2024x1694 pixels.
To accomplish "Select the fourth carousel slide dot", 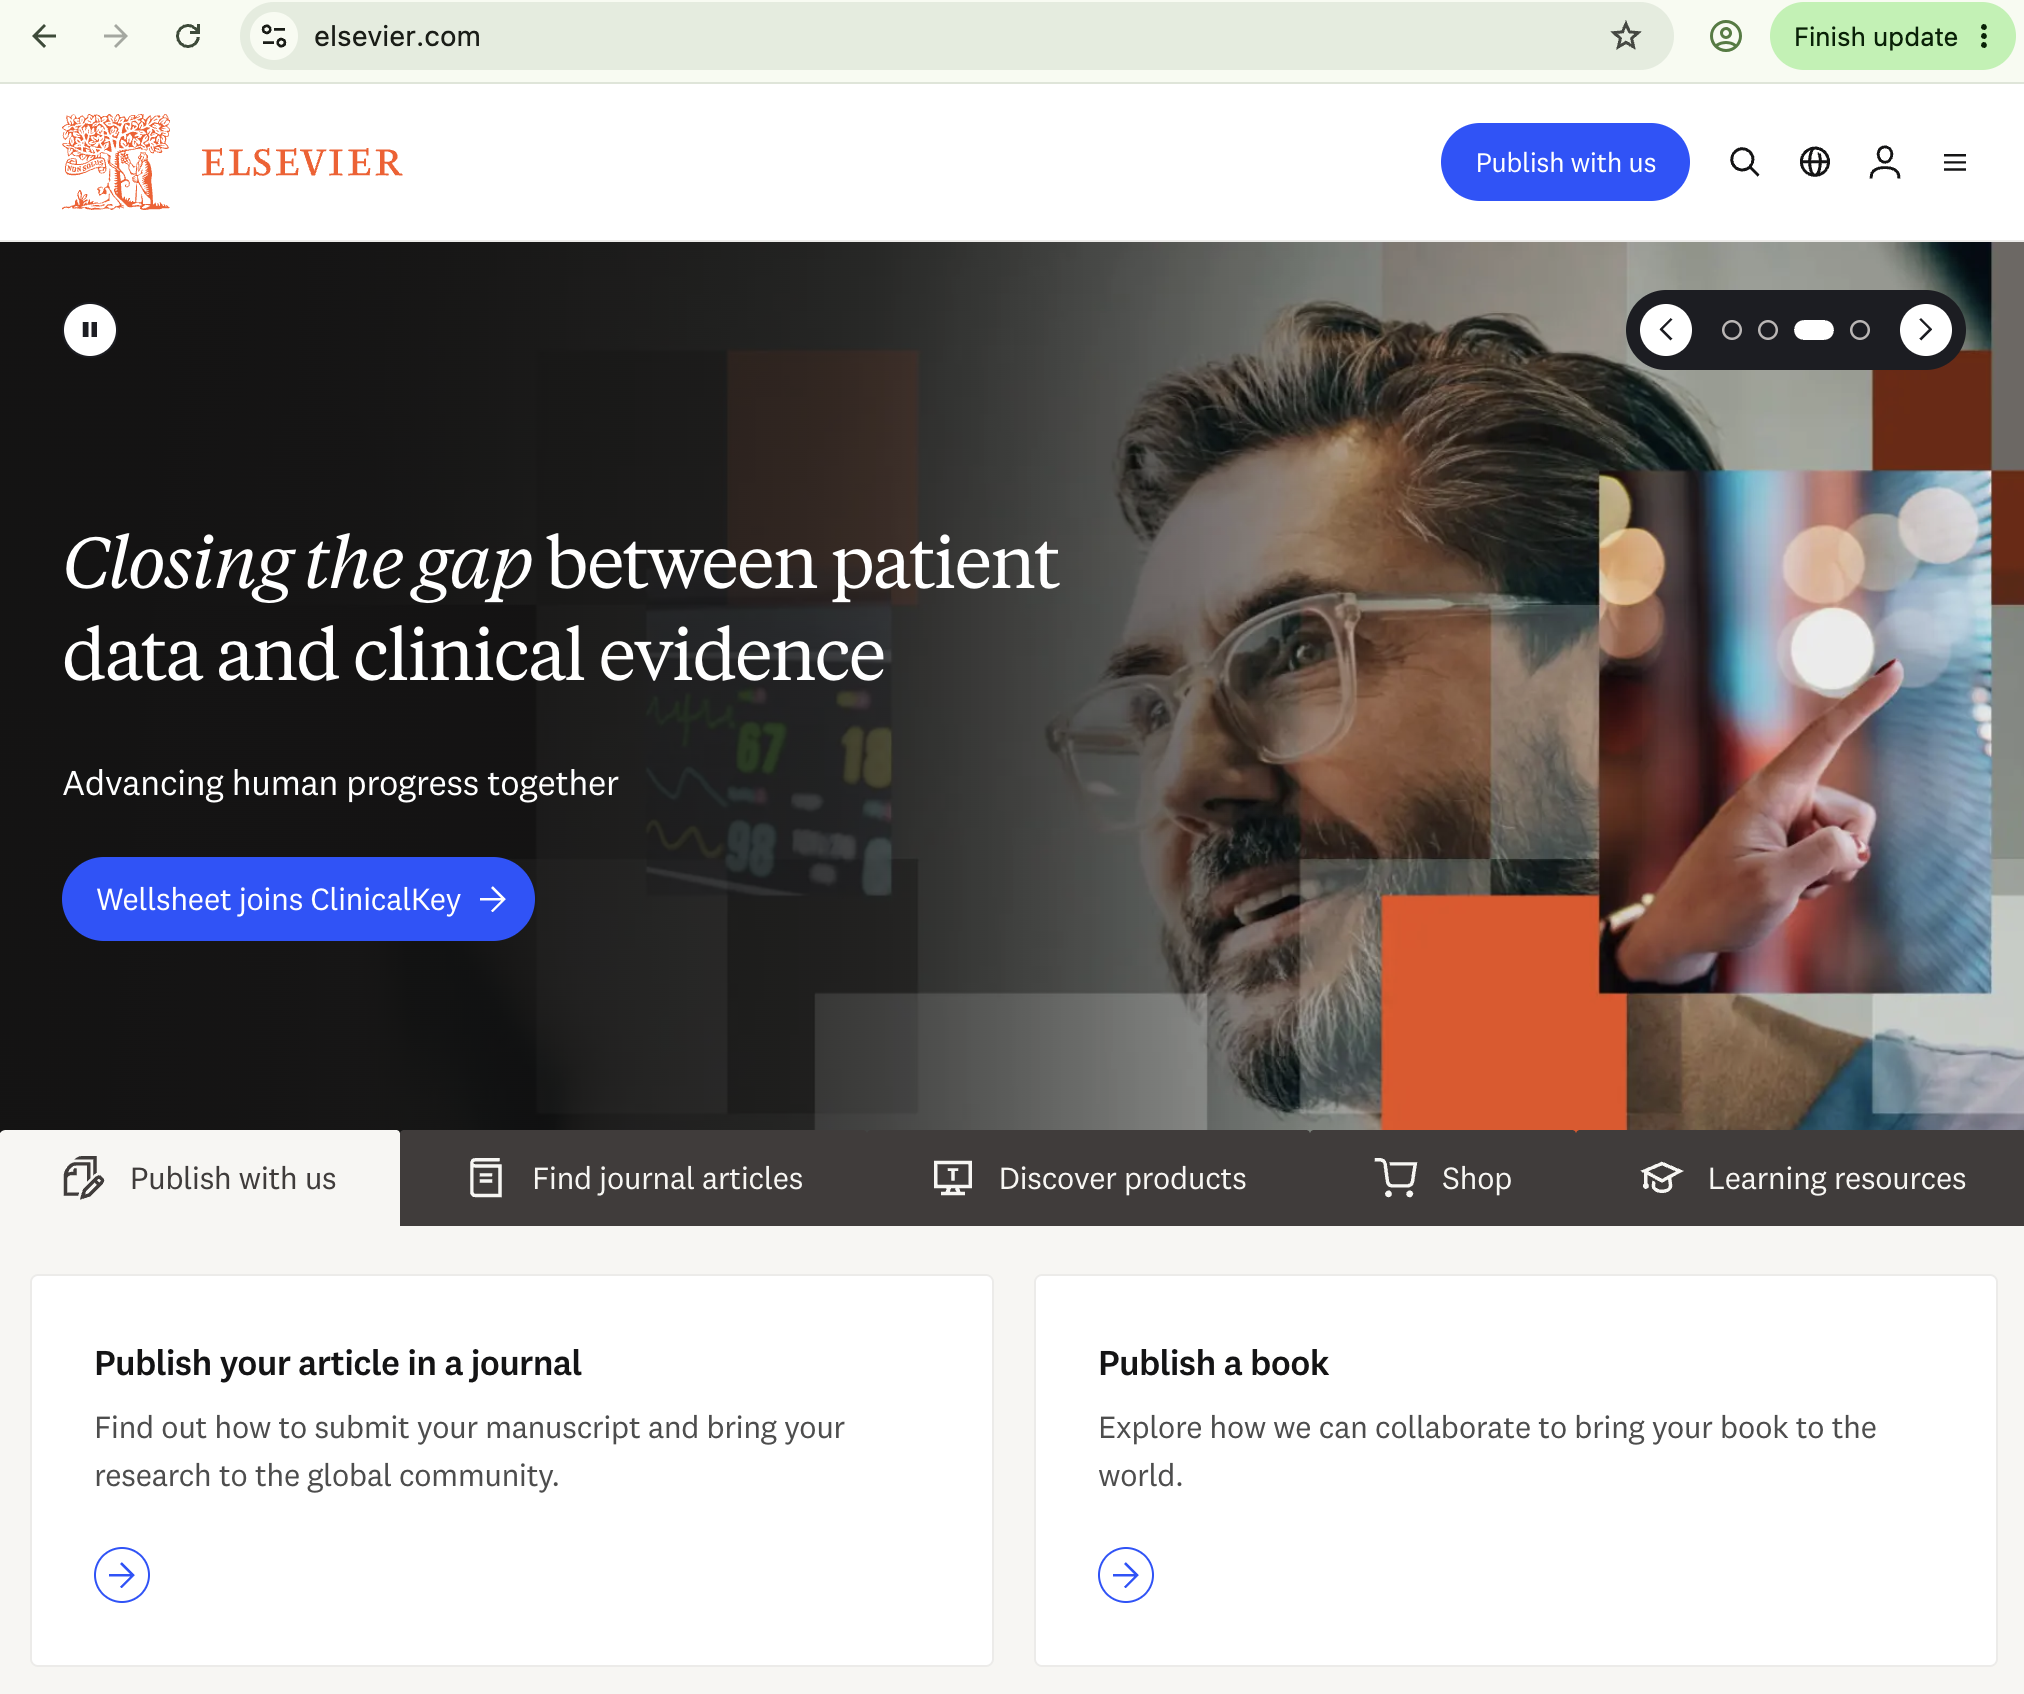I will click(1860, 330).
